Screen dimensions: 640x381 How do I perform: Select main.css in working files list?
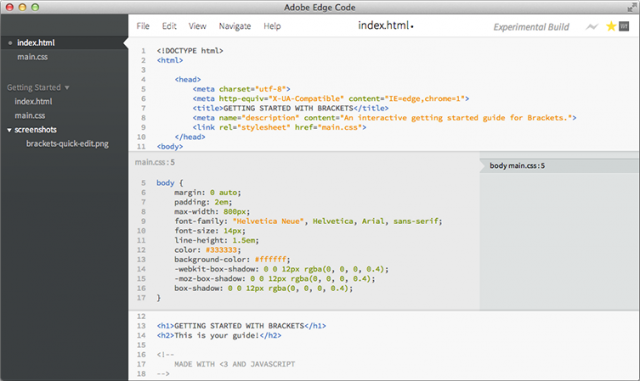(32, 57)
